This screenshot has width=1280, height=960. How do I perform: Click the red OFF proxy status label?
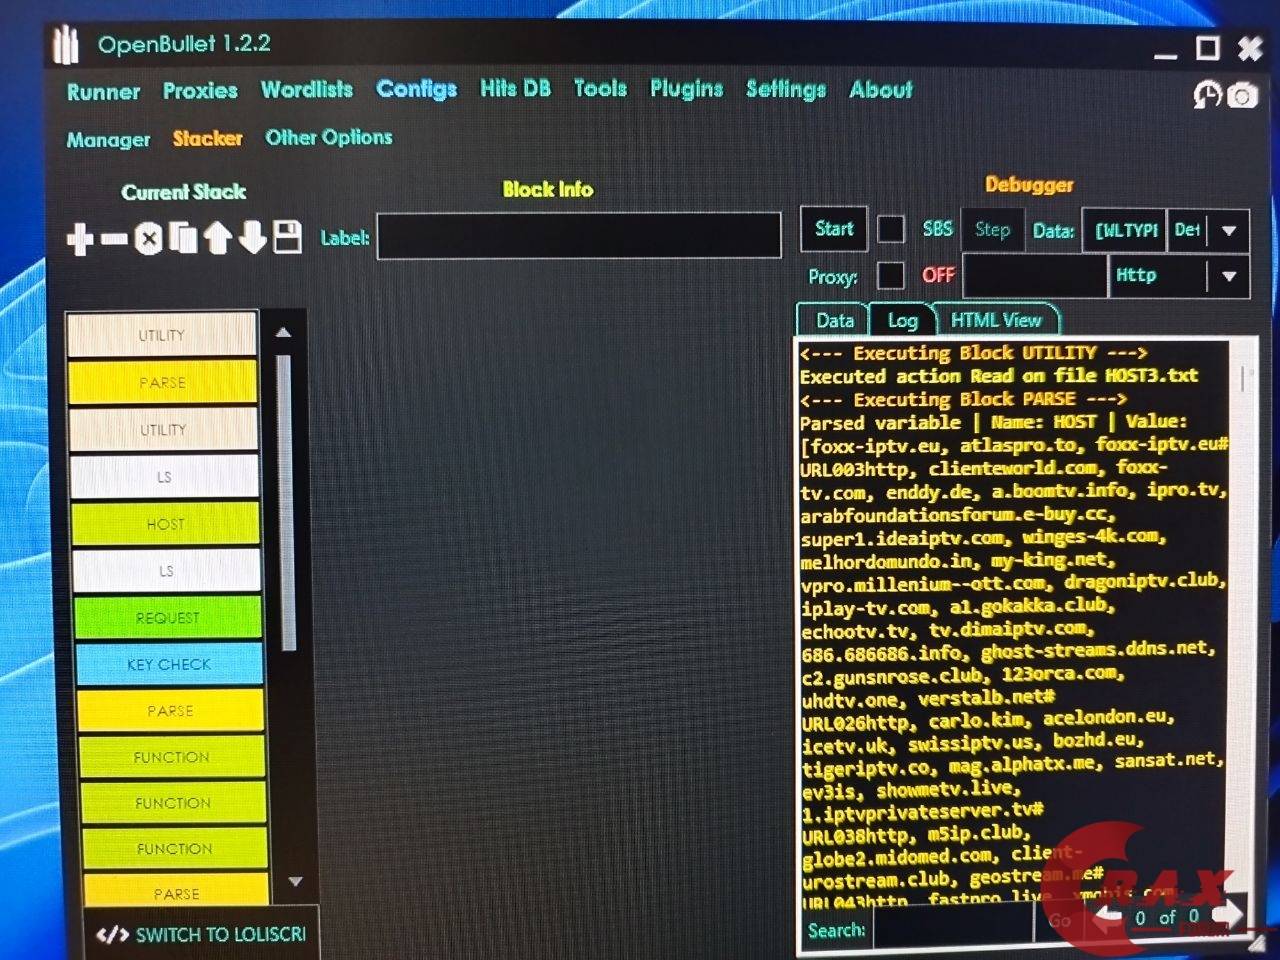point(938,275)
